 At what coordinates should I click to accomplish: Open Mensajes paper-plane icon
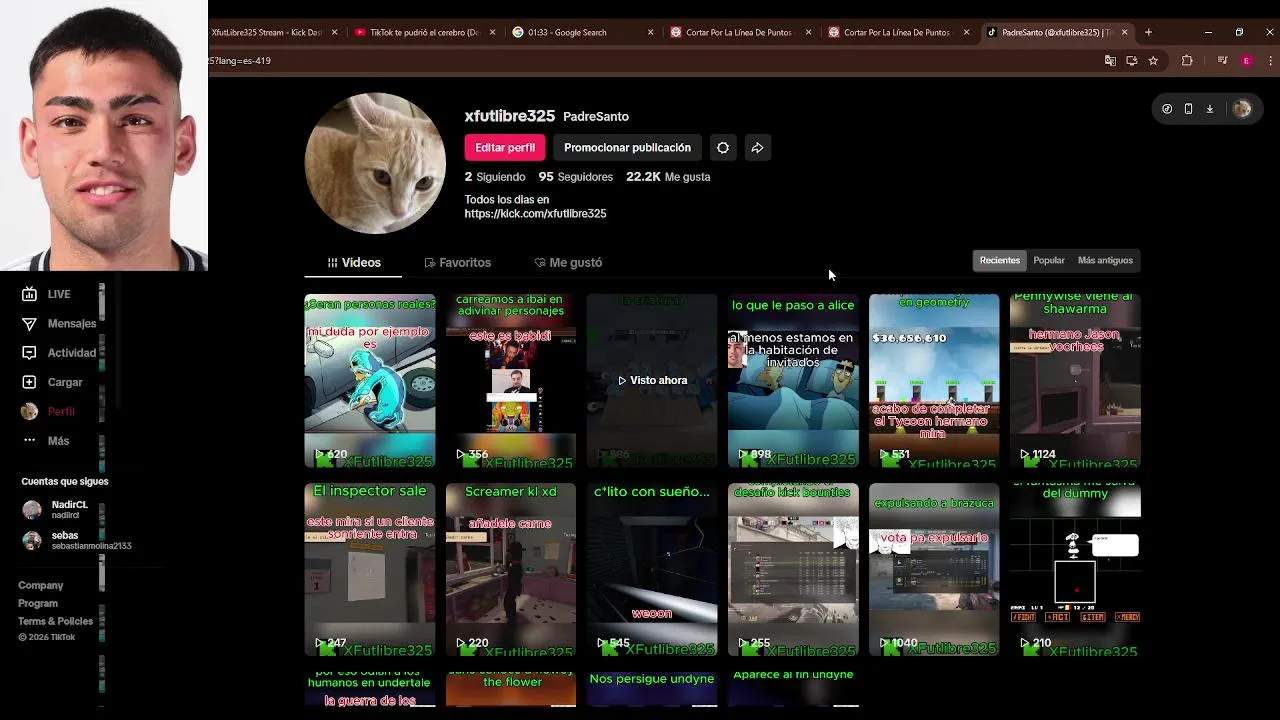pyautogui.click(x=29, y=324)
